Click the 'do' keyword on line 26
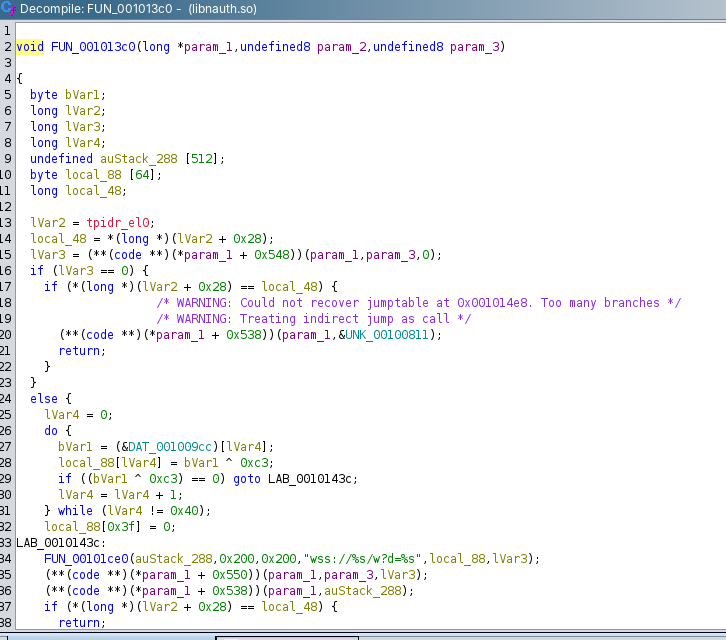This screenshot has height=640, width=726. coord(51,431)
